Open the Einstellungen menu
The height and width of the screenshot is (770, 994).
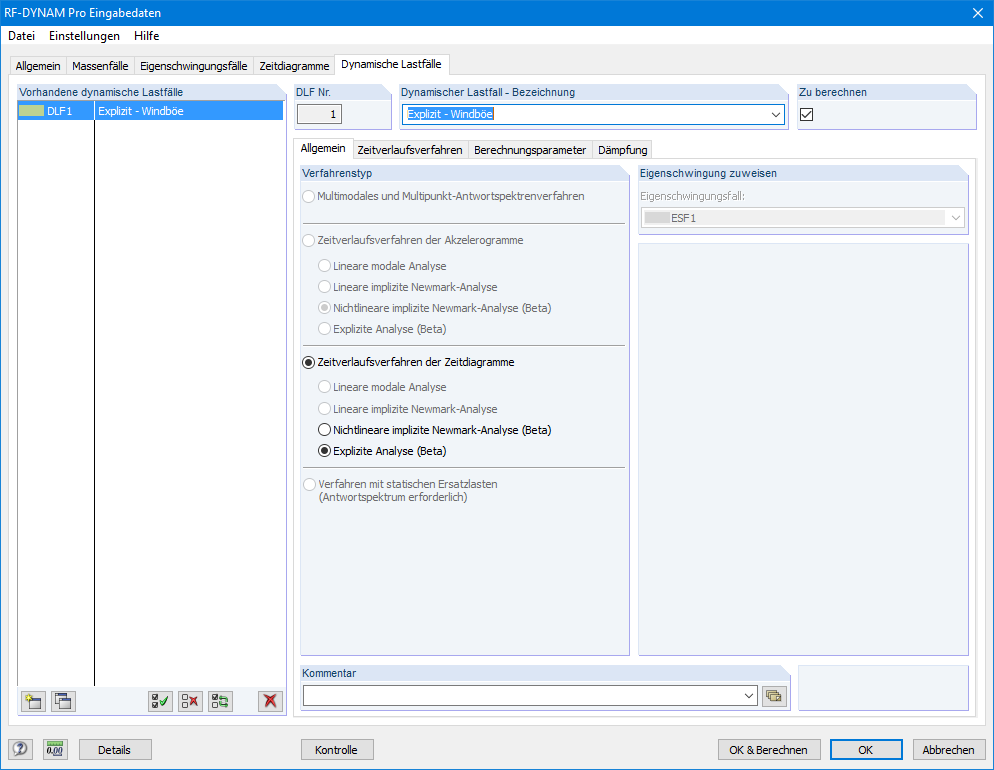tap(84, 36)
